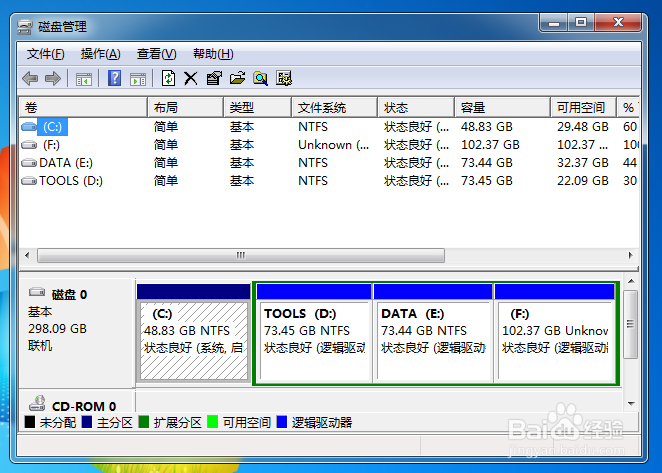Screen dimensions: 662x473
Task: Click the disk pane vertical scroll thumb
Action: tap(631, 324)
